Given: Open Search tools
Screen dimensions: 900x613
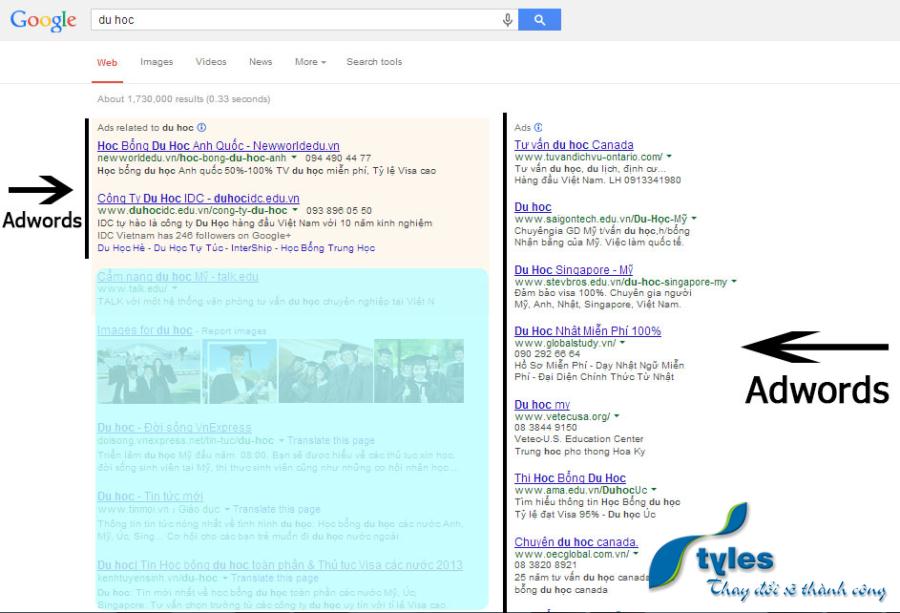Looking at the screenshot, I should [x=374, y=62].
